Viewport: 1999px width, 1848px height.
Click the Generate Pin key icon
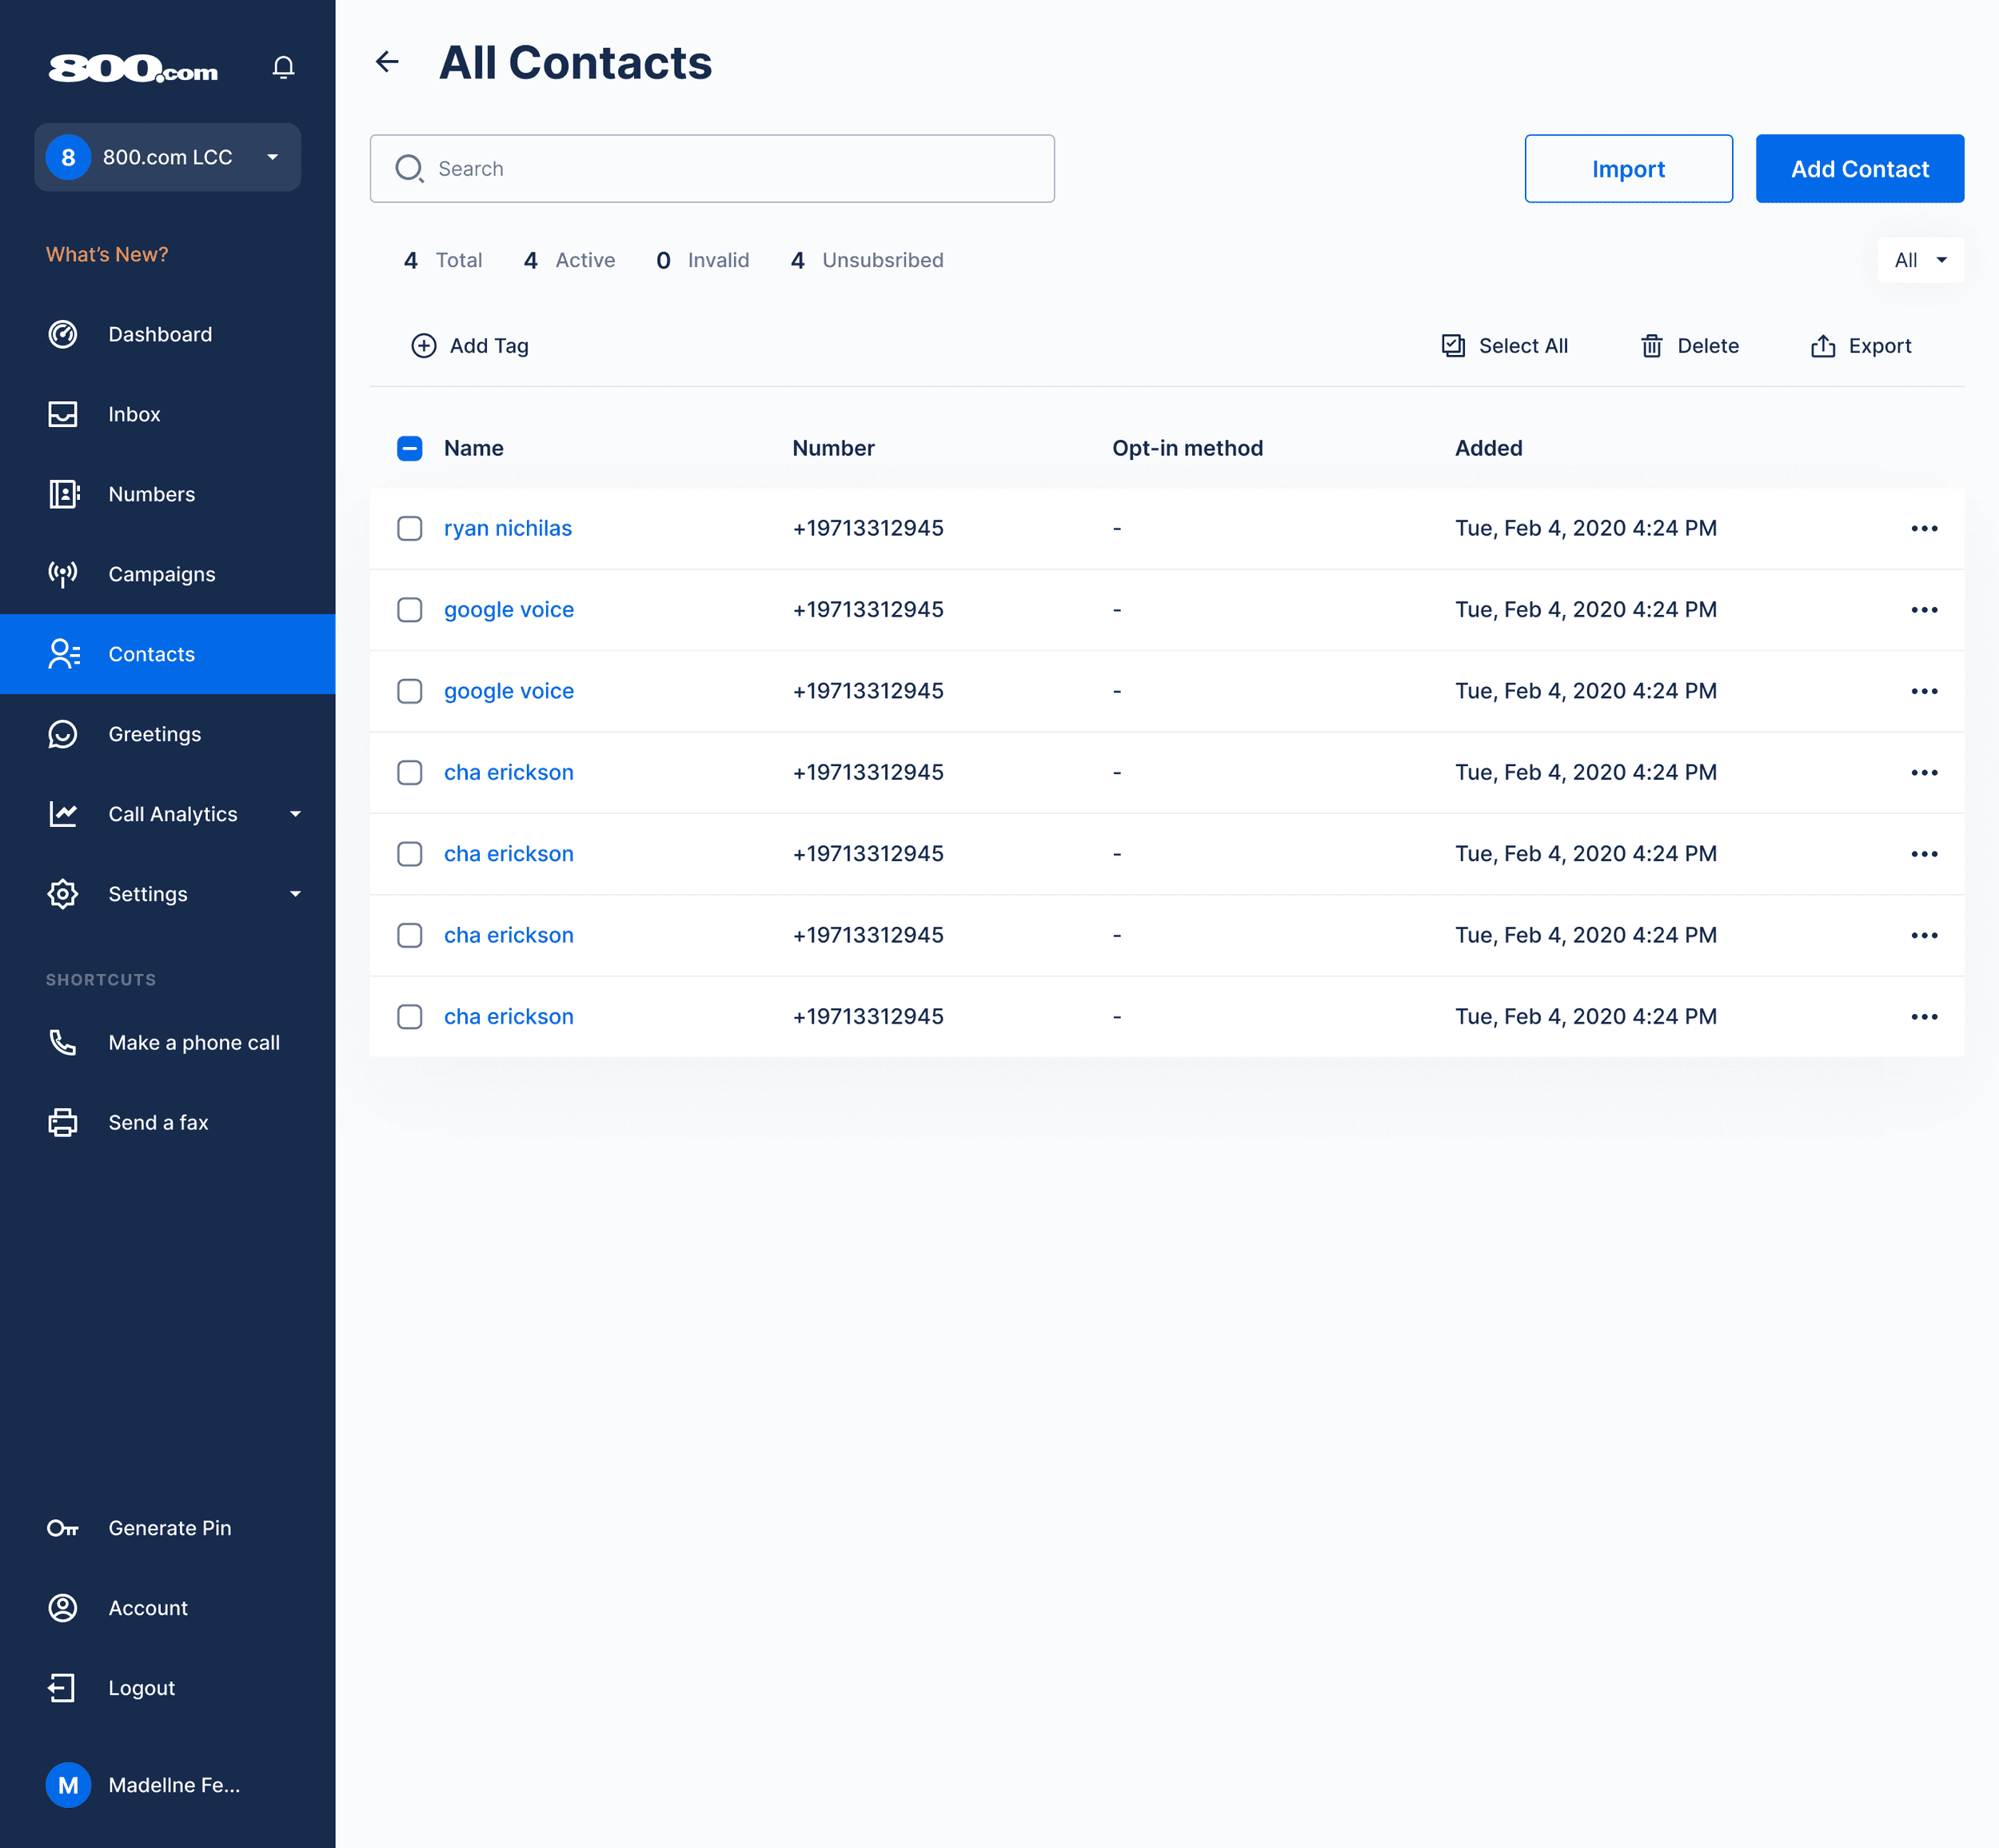[62, 1528]
